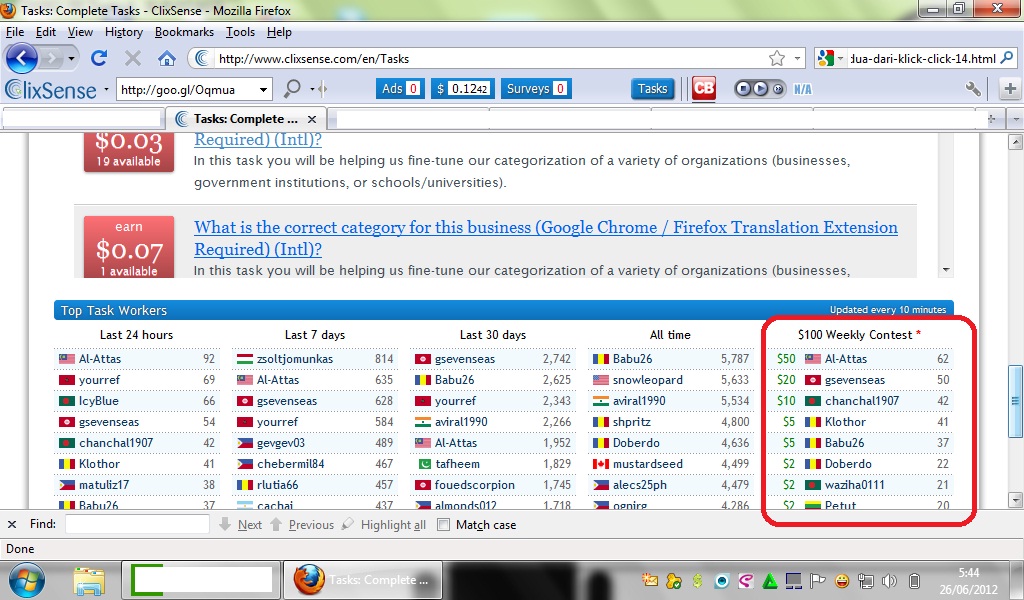Image resolution: width=1024 pixels, height=600 pixels.
Task: Click the ClixSense toolbar search magnifier
Action: [x=292, y=89]
